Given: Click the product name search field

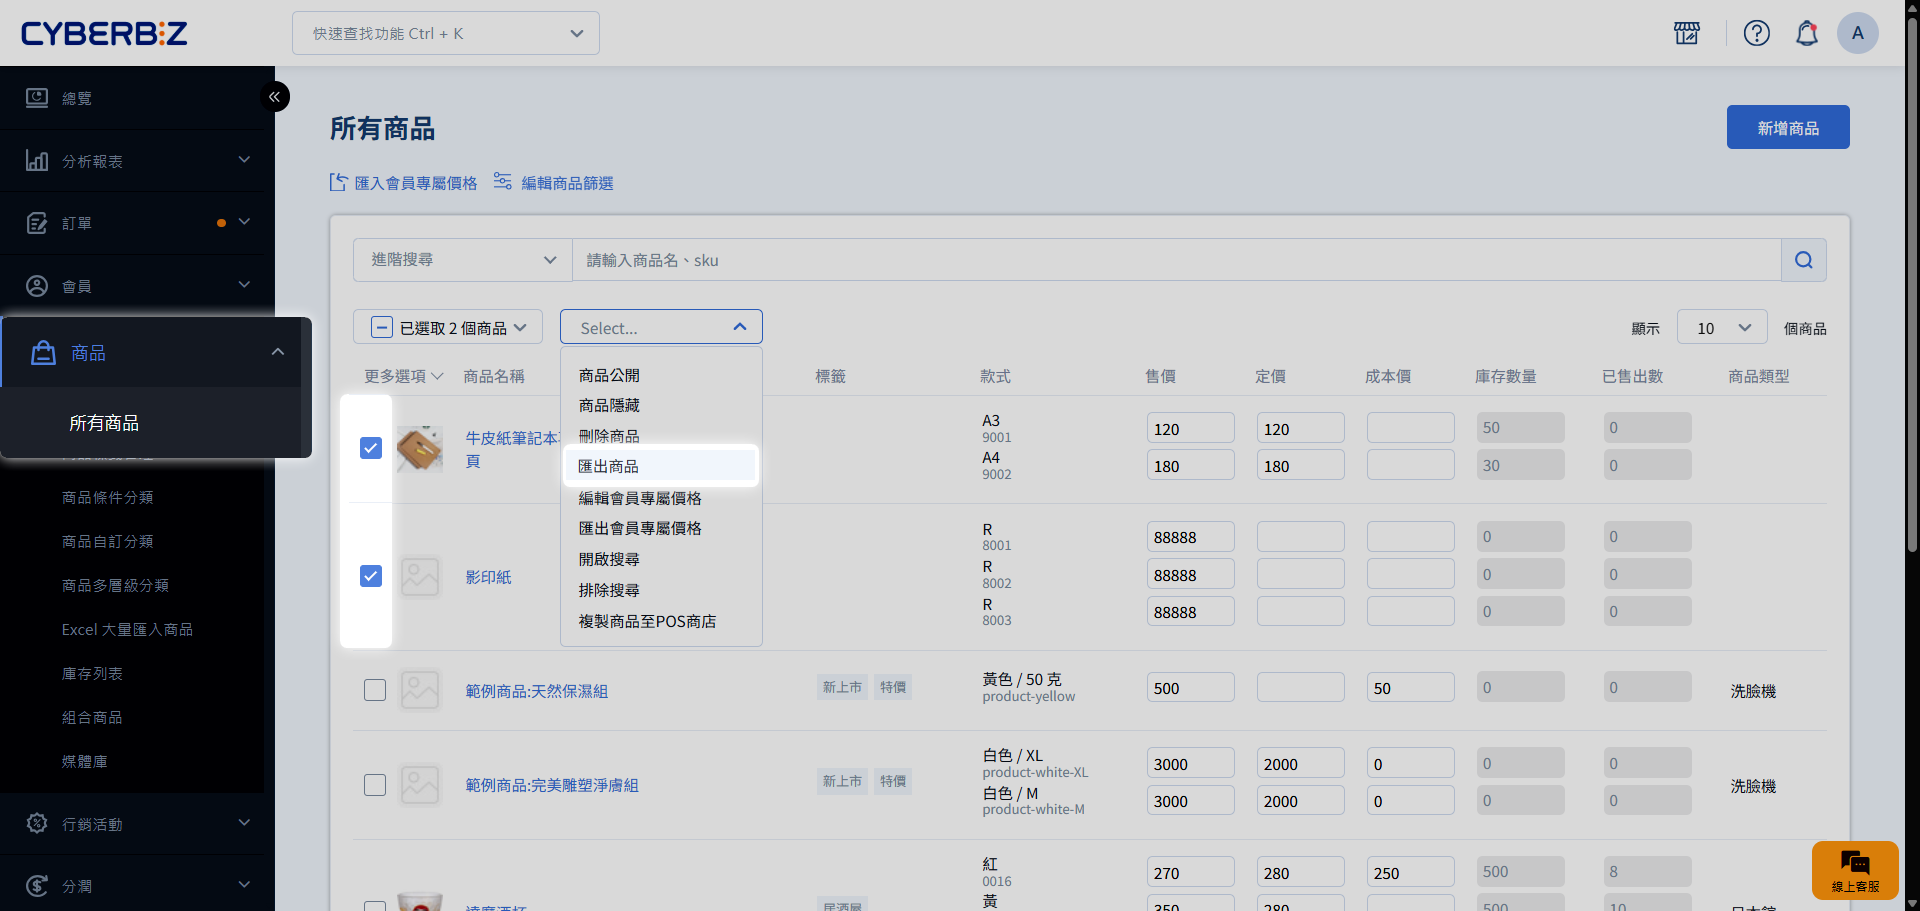Looking at the screenshot, I should [x=1175, y=260].
